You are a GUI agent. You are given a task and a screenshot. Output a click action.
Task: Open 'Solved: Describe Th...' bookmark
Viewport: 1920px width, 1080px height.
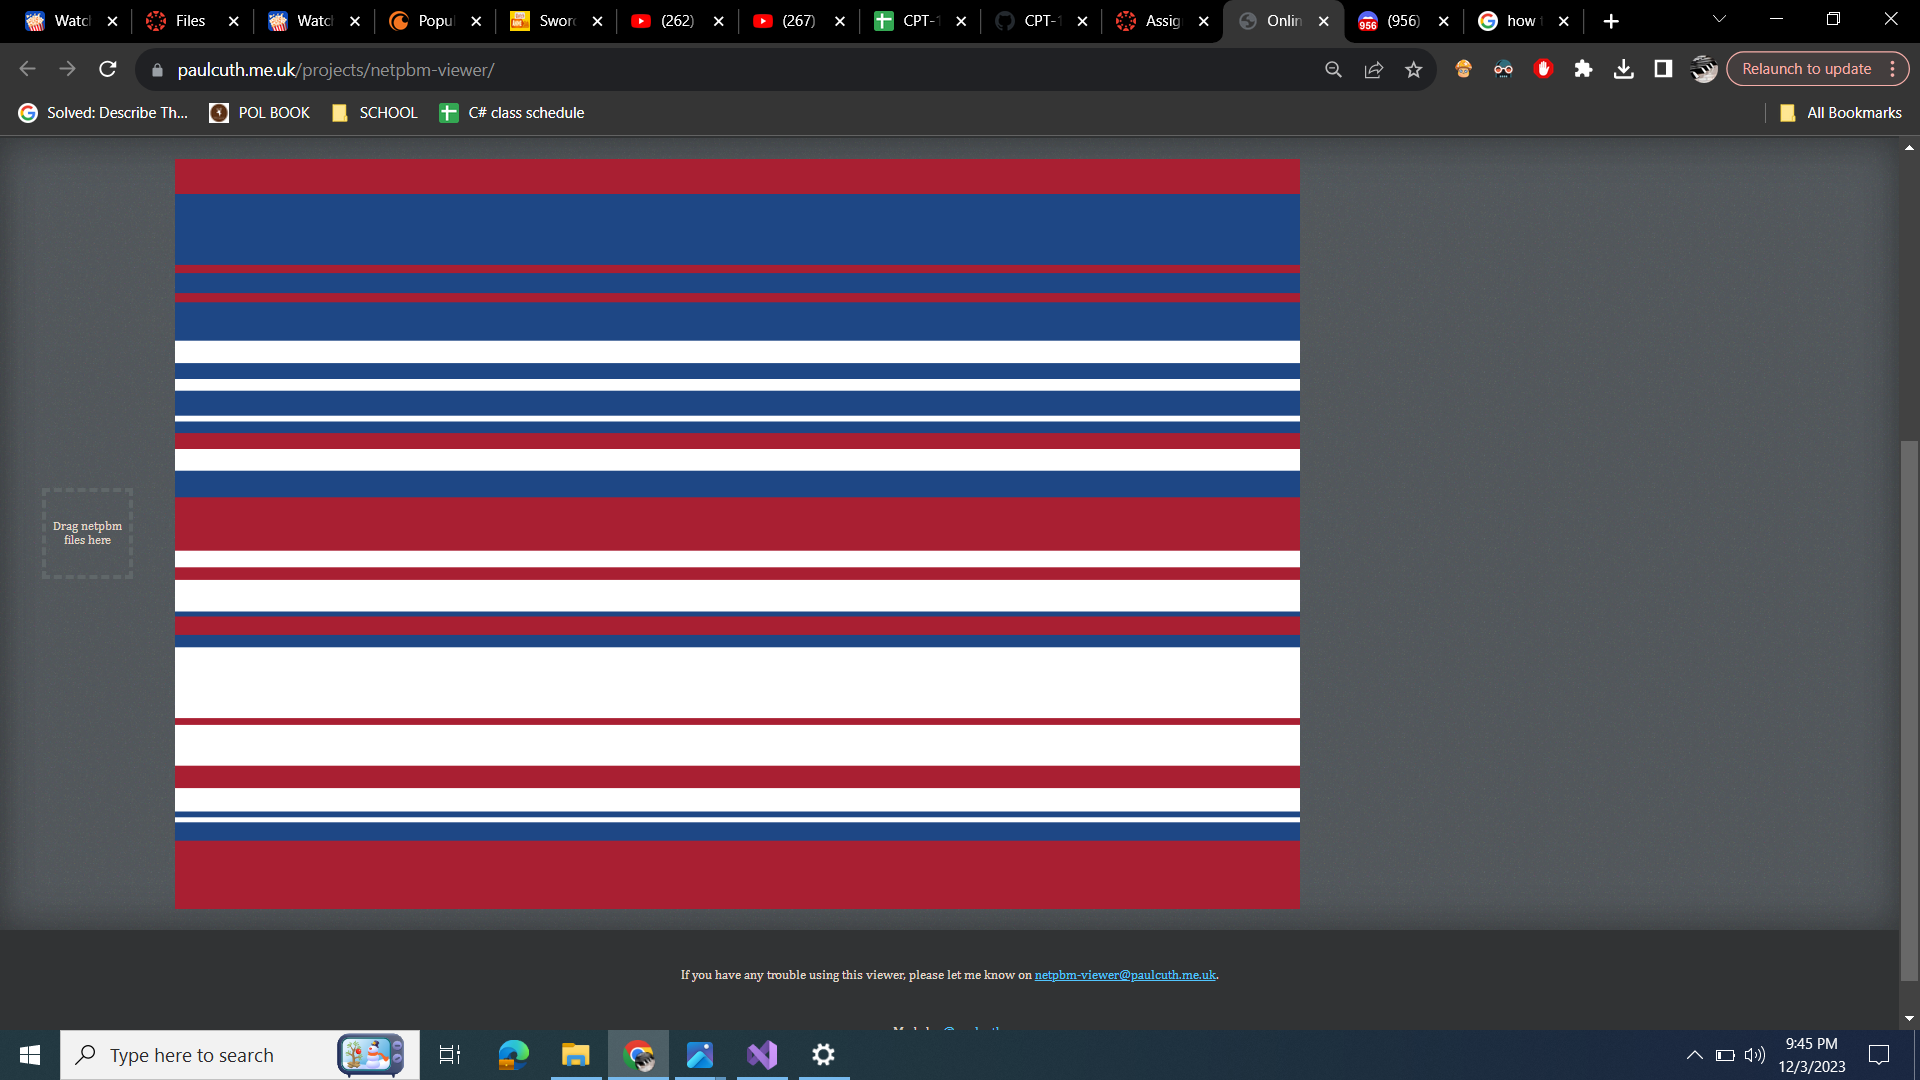click(103, 113)
